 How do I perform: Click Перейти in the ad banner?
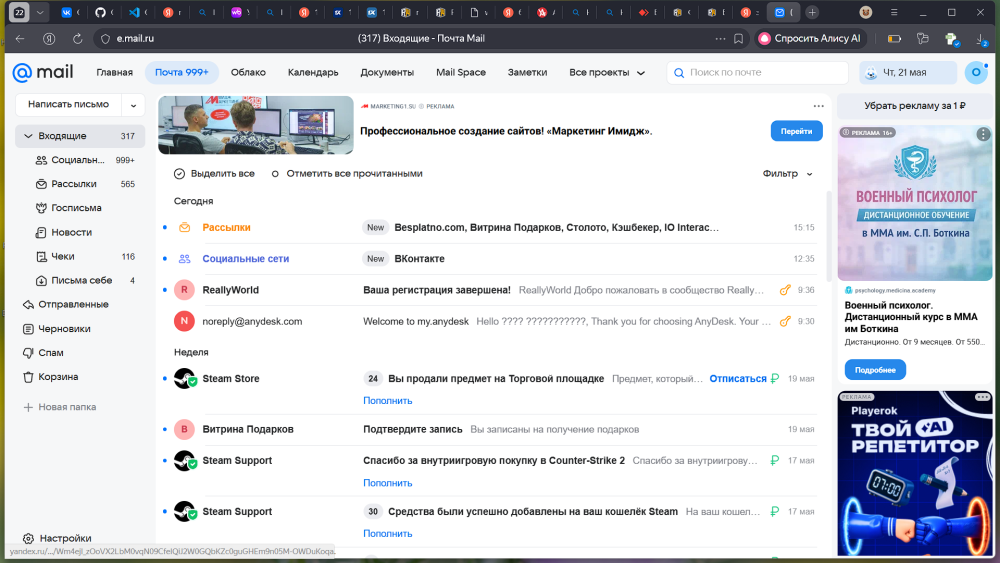[x=797, y=131]
